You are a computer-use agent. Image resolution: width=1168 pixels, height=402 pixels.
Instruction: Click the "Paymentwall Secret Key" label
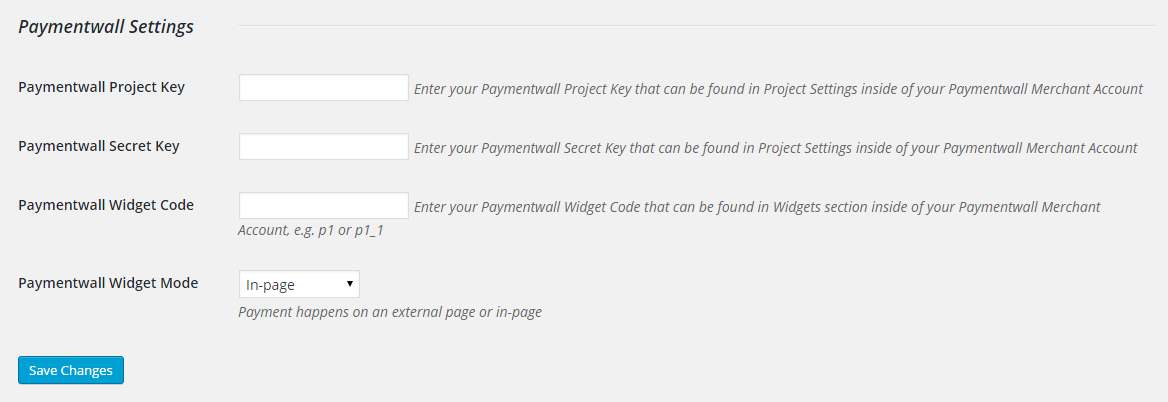(x=99, y=146)
